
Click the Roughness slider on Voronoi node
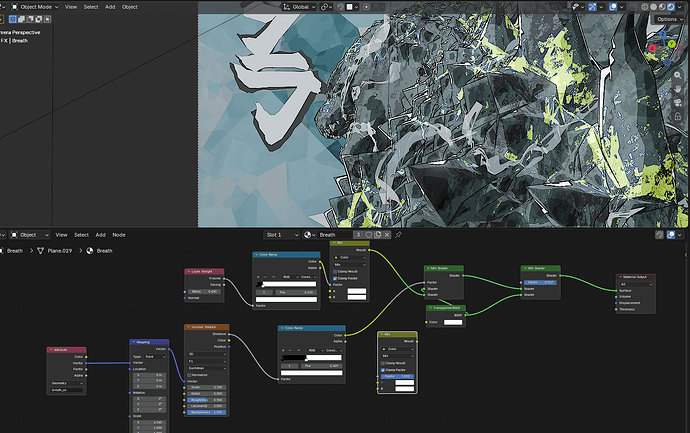(206, 400)
